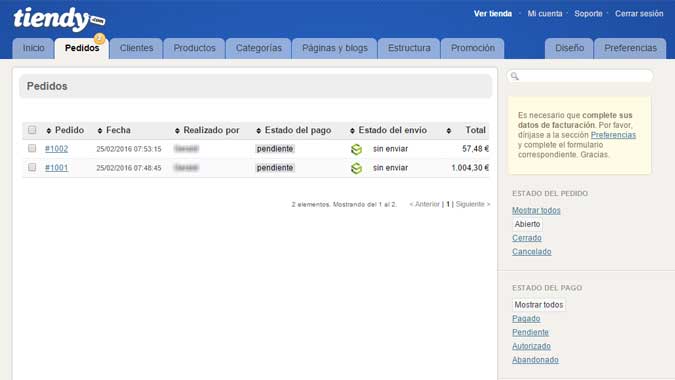Open order #1001 link
Viewport: 675px width, 380px height.
(x=56, y=168)
